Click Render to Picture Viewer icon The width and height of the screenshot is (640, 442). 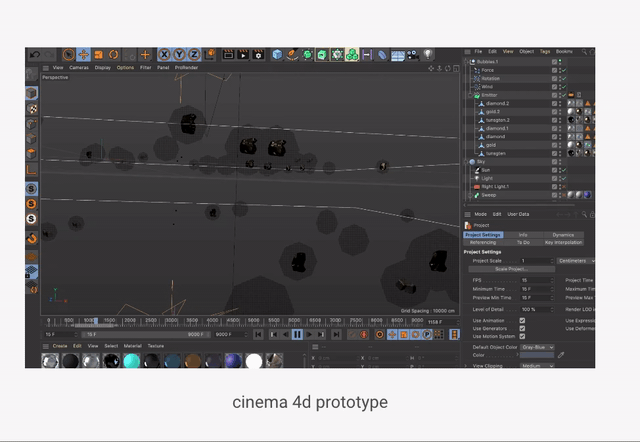coord(243,54)
